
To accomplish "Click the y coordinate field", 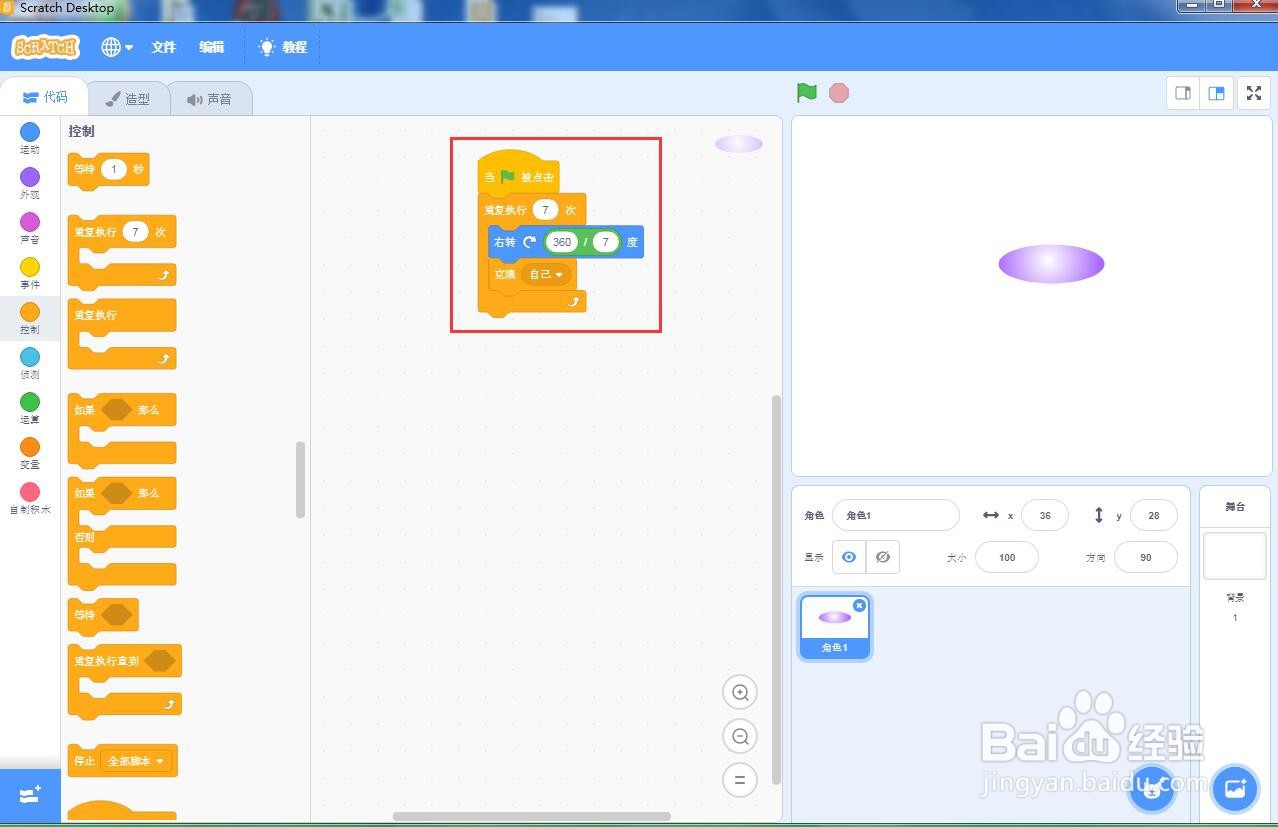I will point(1154,515).
